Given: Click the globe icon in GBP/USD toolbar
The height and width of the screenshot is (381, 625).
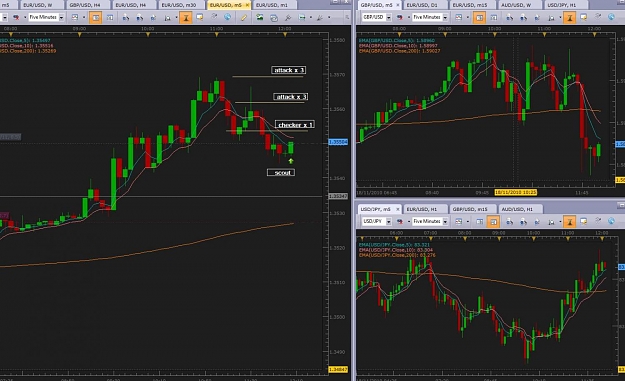Looking at the screenshot, I should coord(611,17).
